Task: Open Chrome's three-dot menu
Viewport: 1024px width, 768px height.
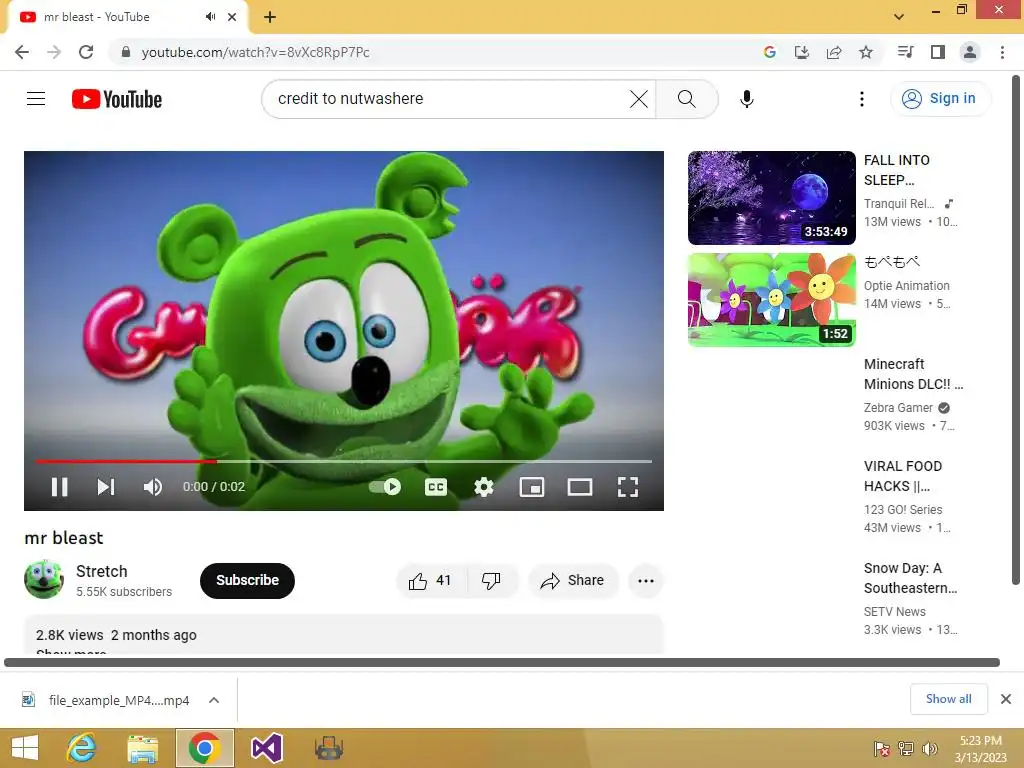Action: 1002,52
